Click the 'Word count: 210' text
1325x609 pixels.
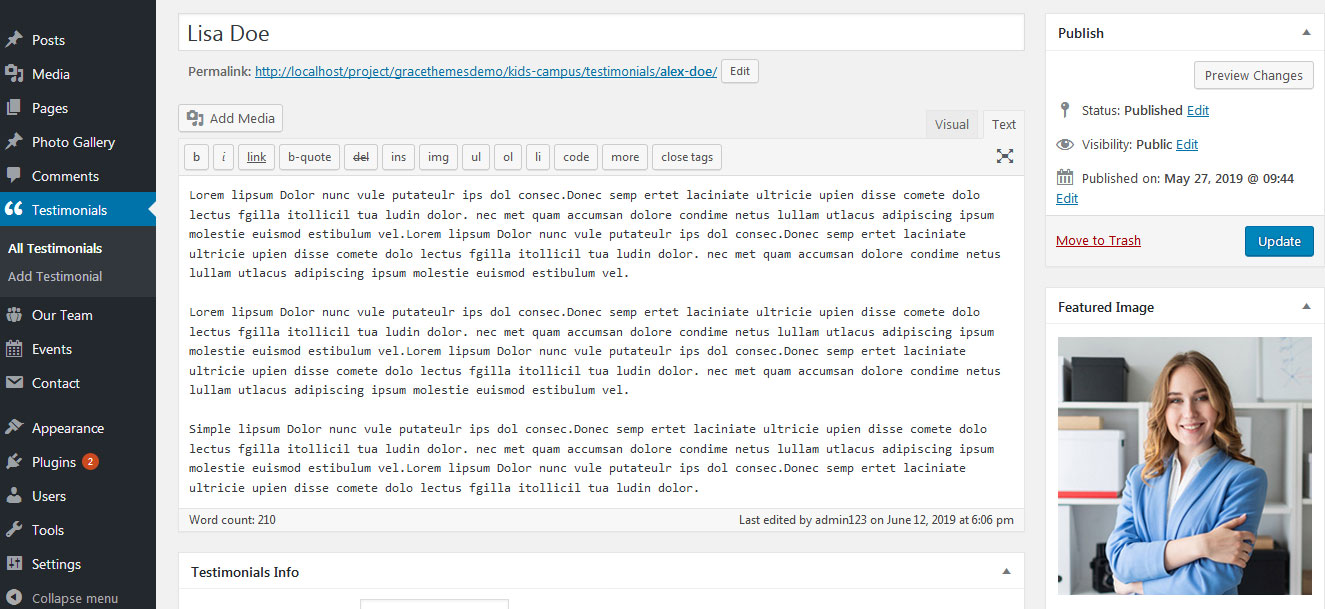[x=232, y=520]
